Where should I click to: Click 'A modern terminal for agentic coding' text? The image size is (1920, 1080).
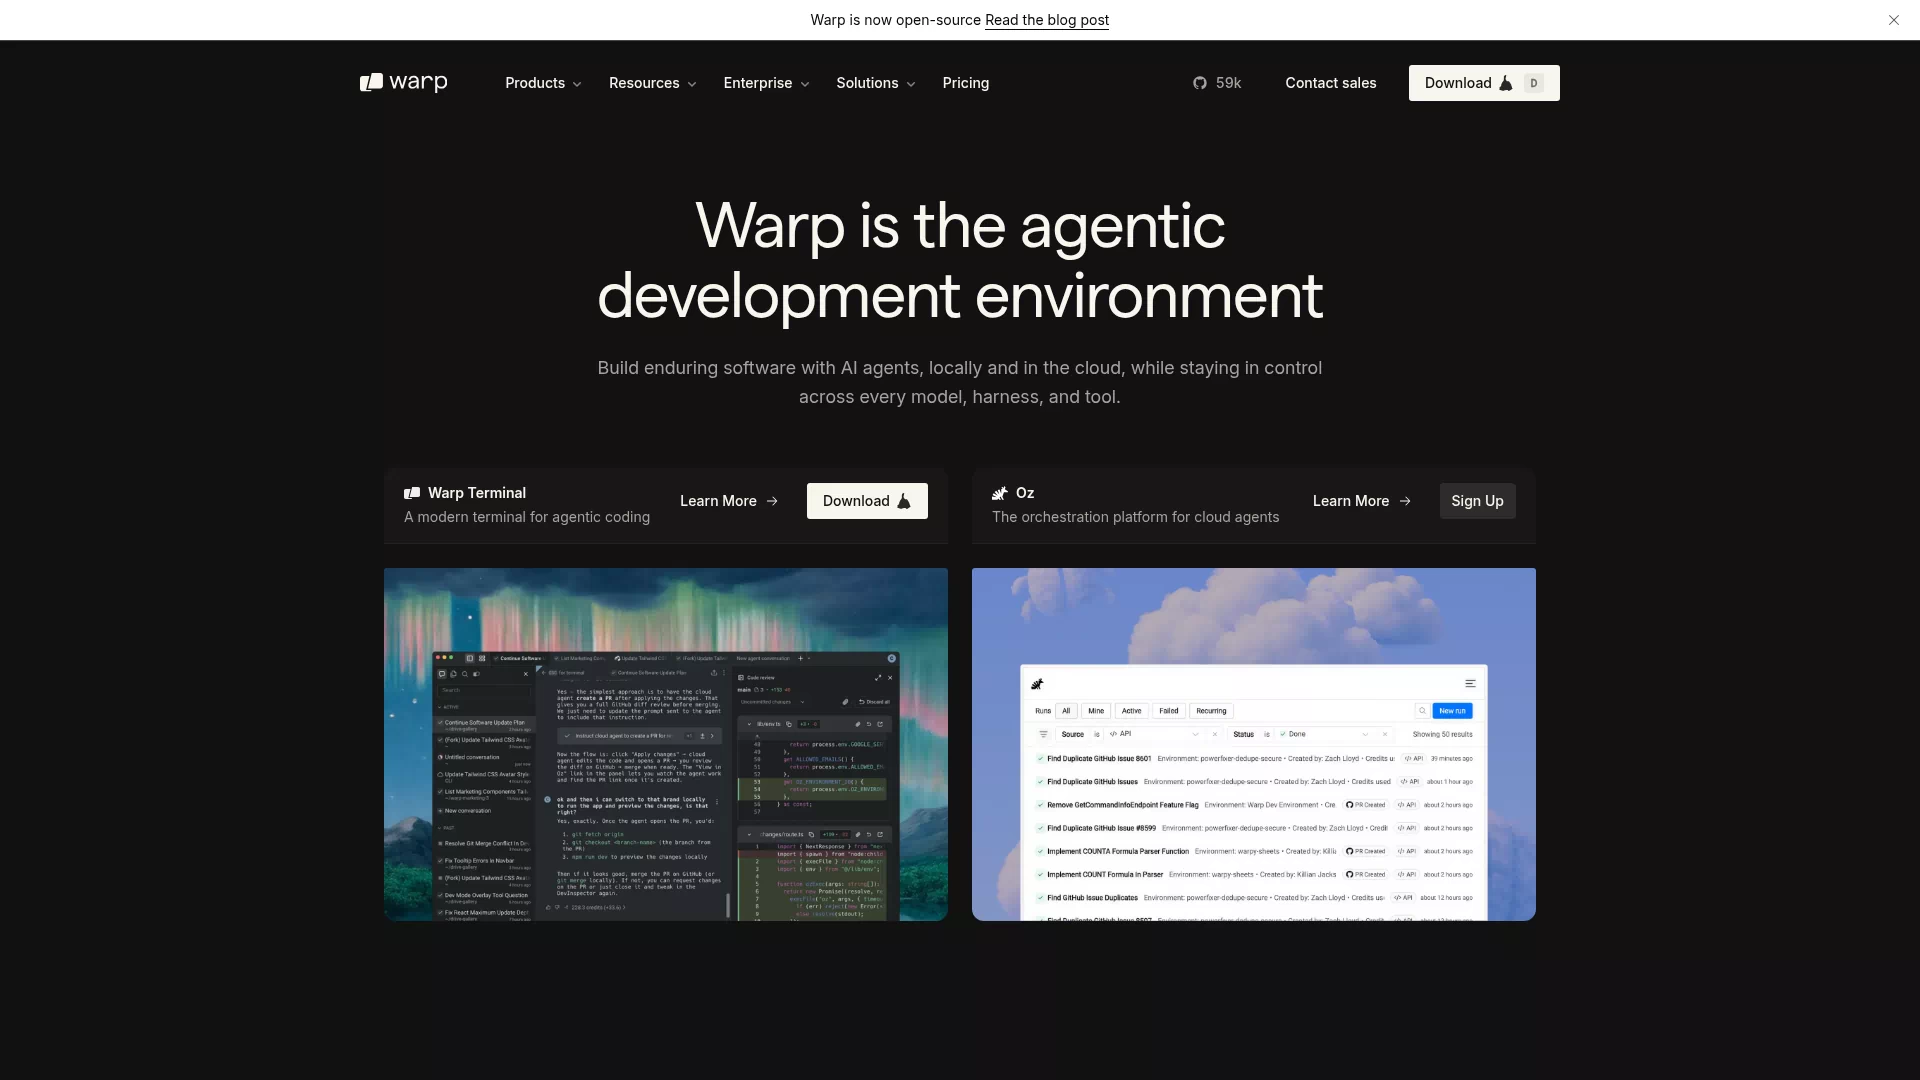tap(527, 517)
